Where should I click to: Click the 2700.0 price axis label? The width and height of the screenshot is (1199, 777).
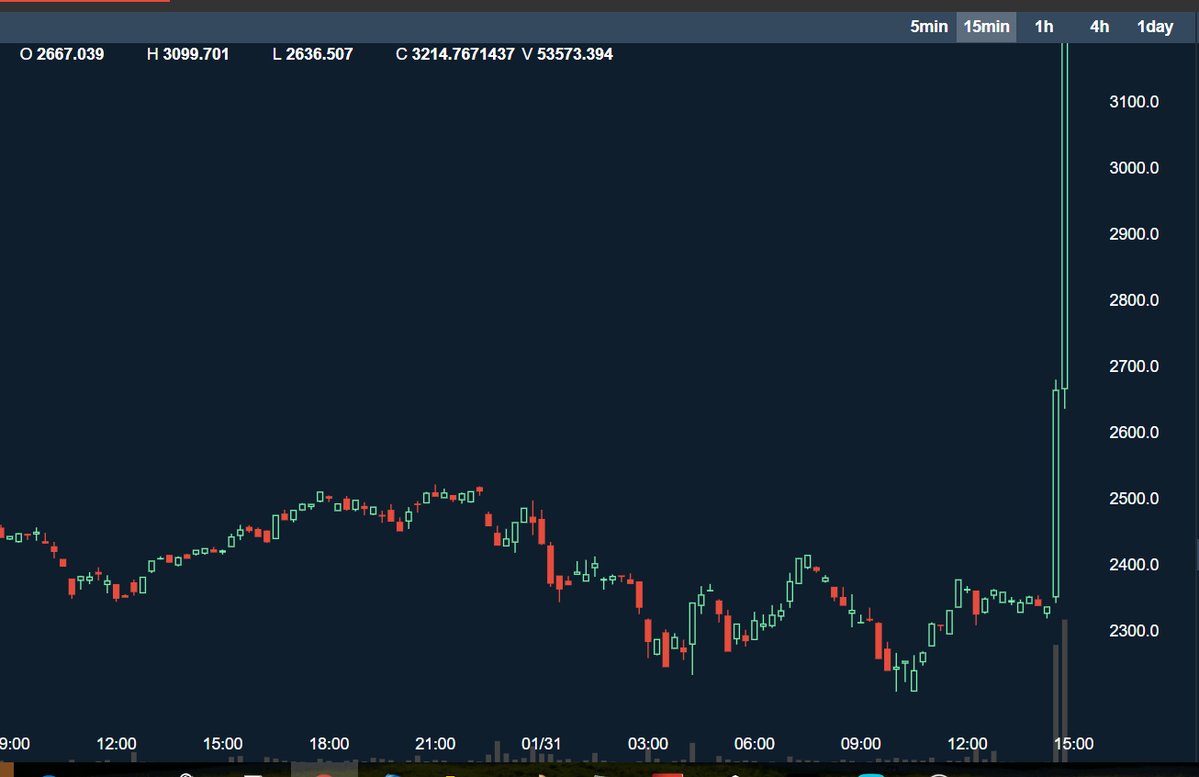[1134, 366]
